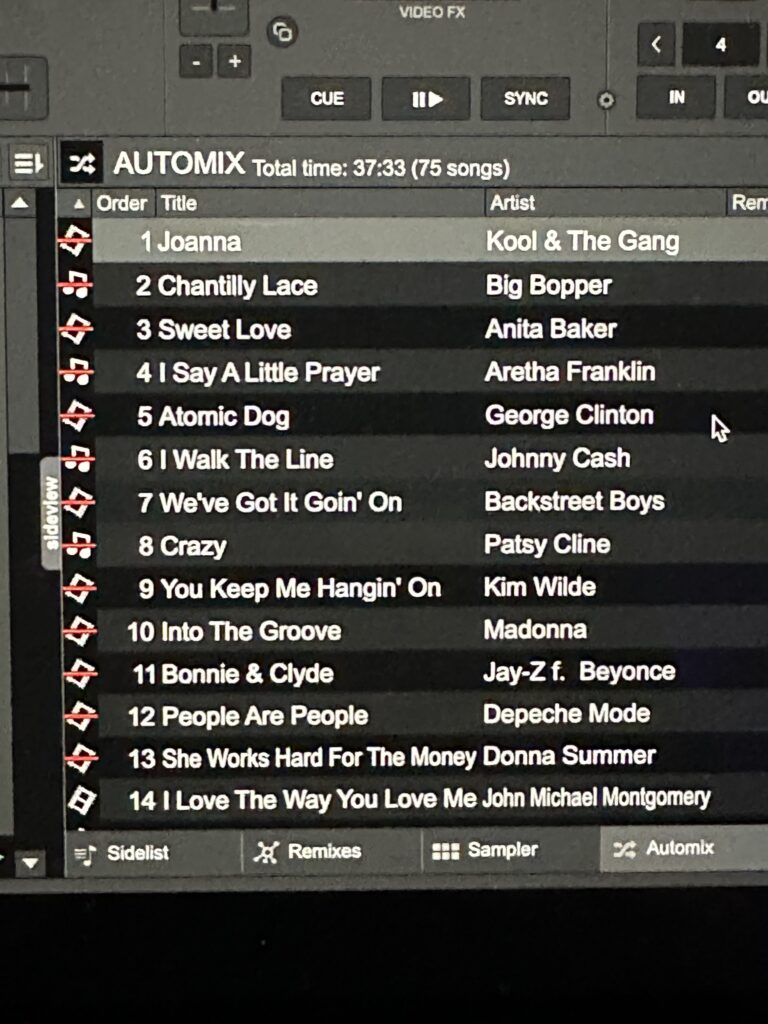This screenshot has width=768, height=1024.
Task: Click the missing-file icon next to Chantilly Lace
Action: pyautogui.click(x=76, y=285)
